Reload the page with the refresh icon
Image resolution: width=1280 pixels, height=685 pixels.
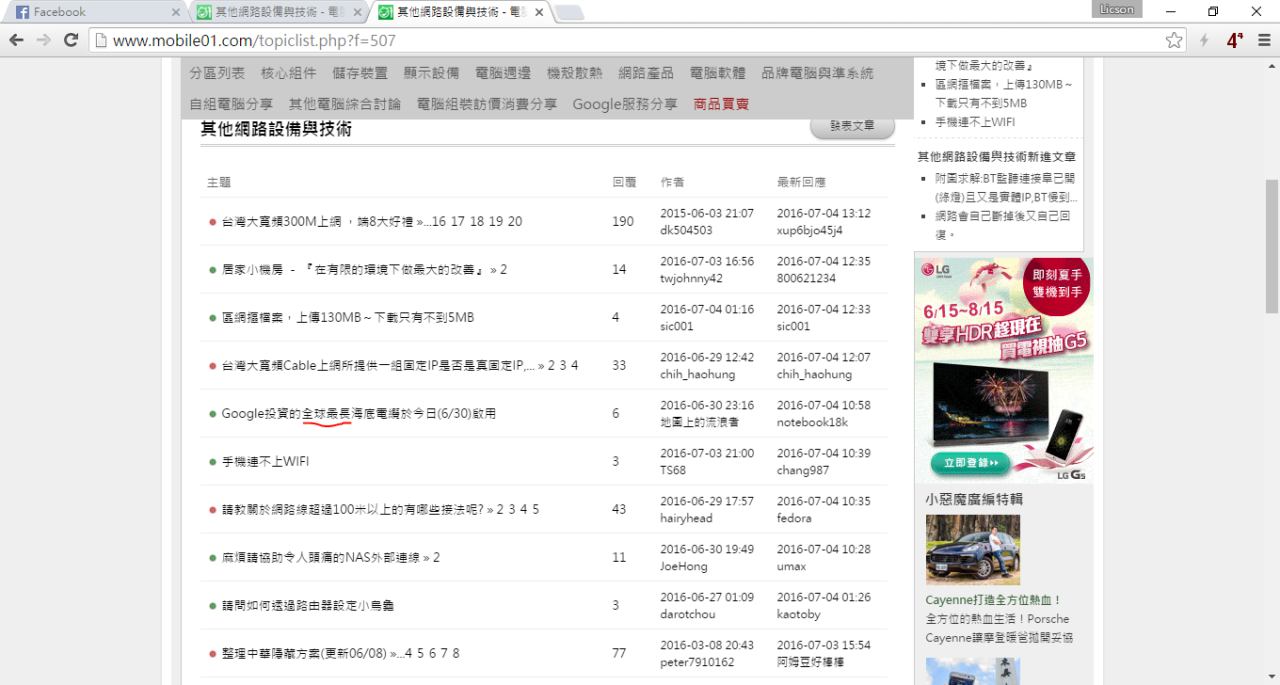pyautogui.click(x=71, y=40)
